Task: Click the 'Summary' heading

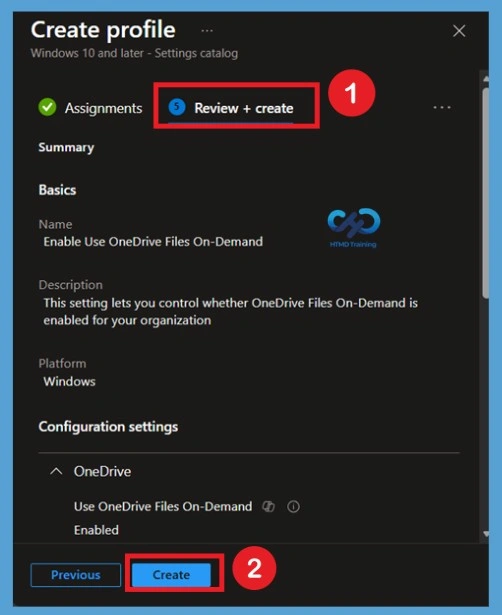Action: click(x=66, y=147)
